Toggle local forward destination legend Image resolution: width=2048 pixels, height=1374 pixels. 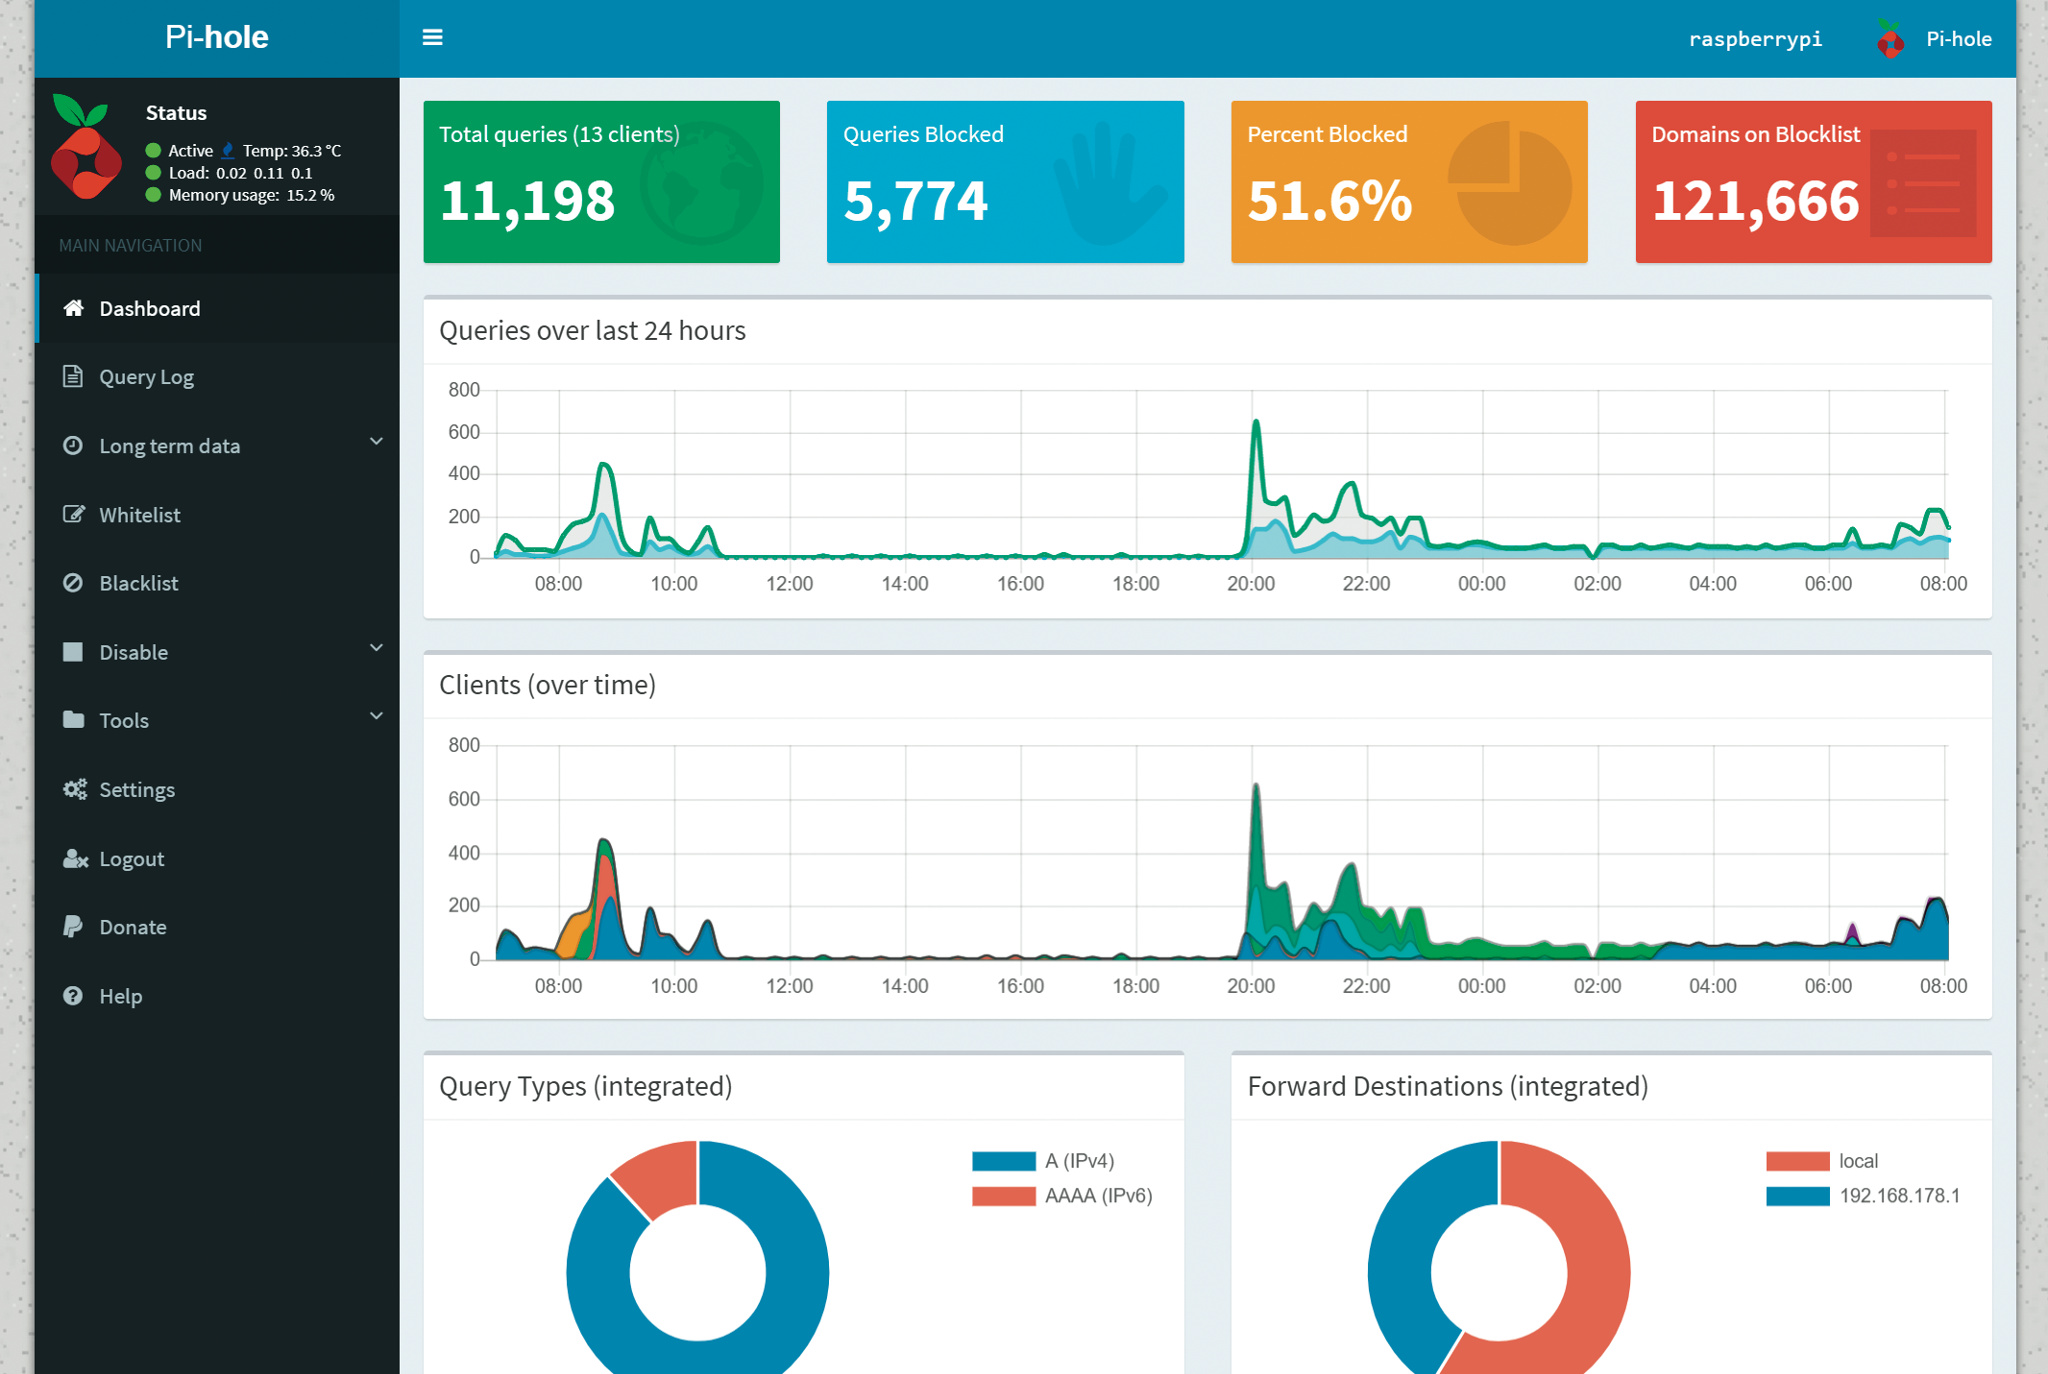(x=1857, y=1161)
